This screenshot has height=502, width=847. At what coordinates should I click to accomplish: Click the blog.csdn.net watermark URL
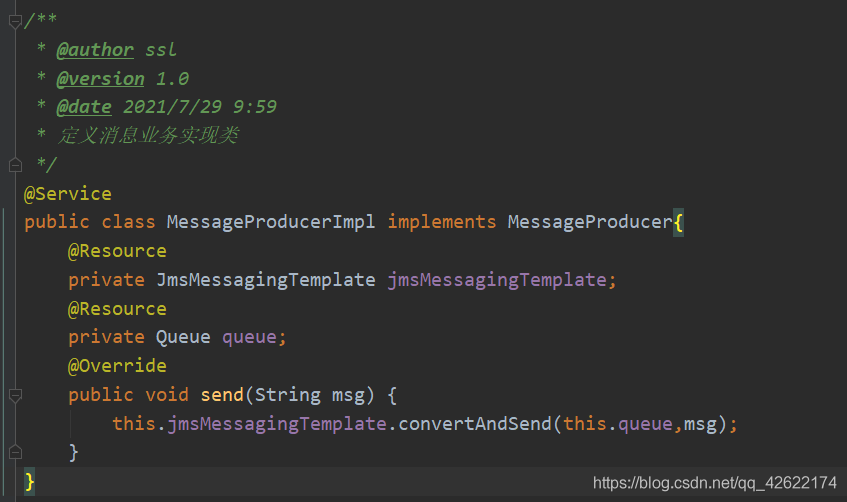(x=715, y=483)
